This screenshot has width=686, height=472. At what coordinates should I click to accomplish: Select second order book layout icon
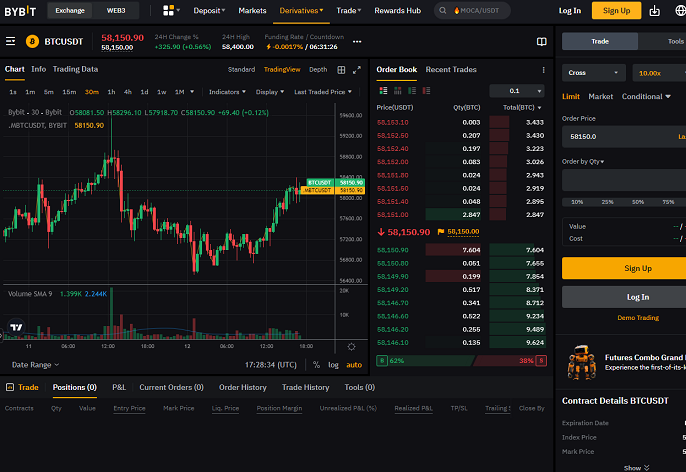(x=398, y=91)
